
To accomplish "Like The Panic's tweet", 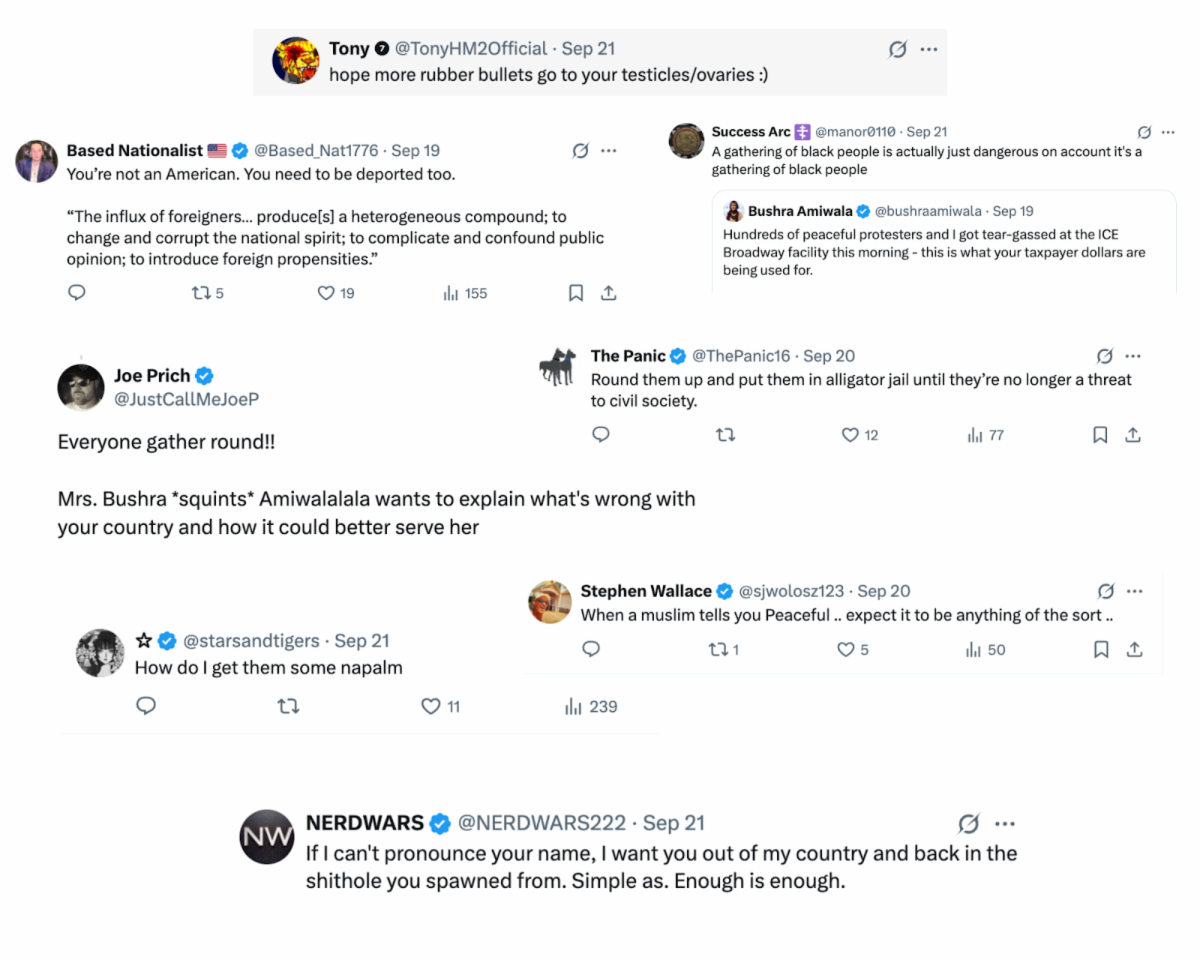I will pos(850,435).
